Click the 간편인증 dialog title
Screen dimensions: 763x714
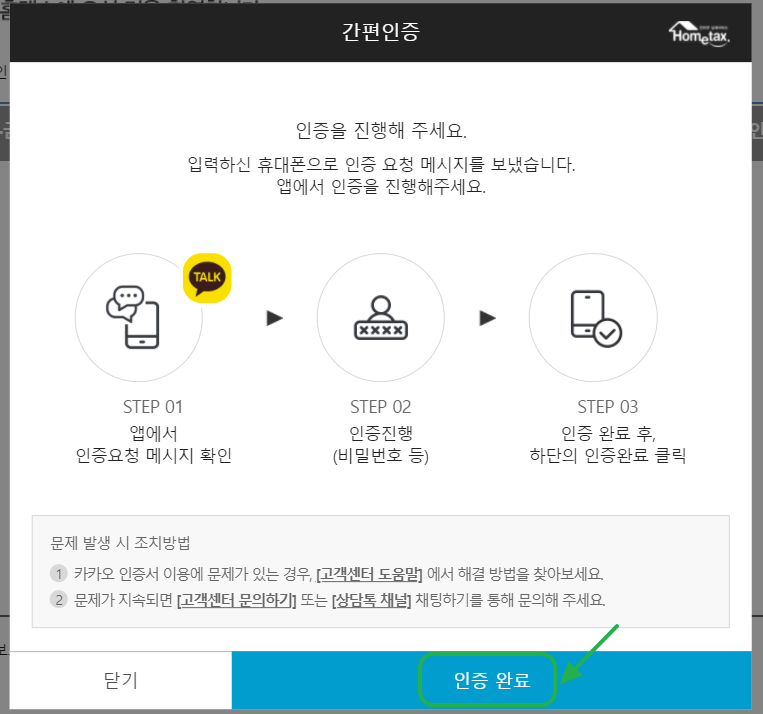[x=381, y=32]
